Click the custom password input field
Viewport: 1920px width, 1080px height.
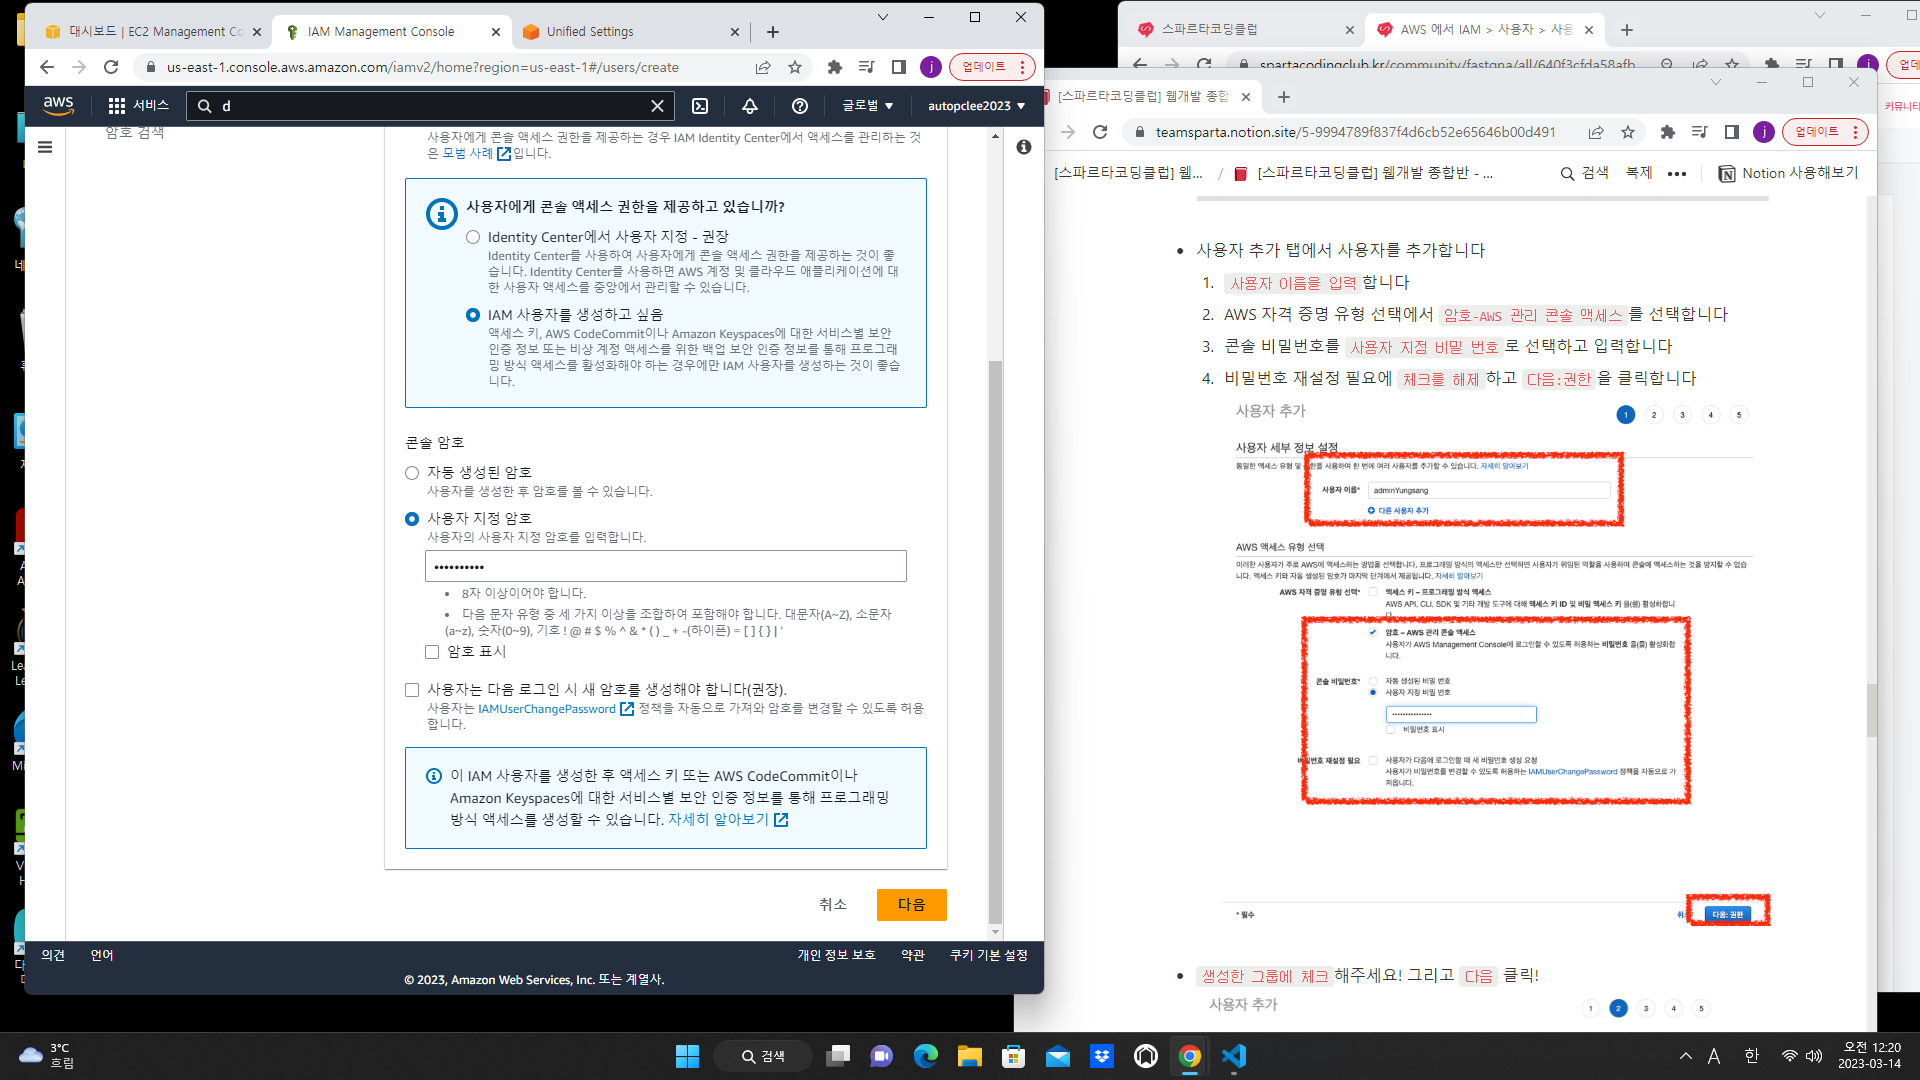[666, 567]
